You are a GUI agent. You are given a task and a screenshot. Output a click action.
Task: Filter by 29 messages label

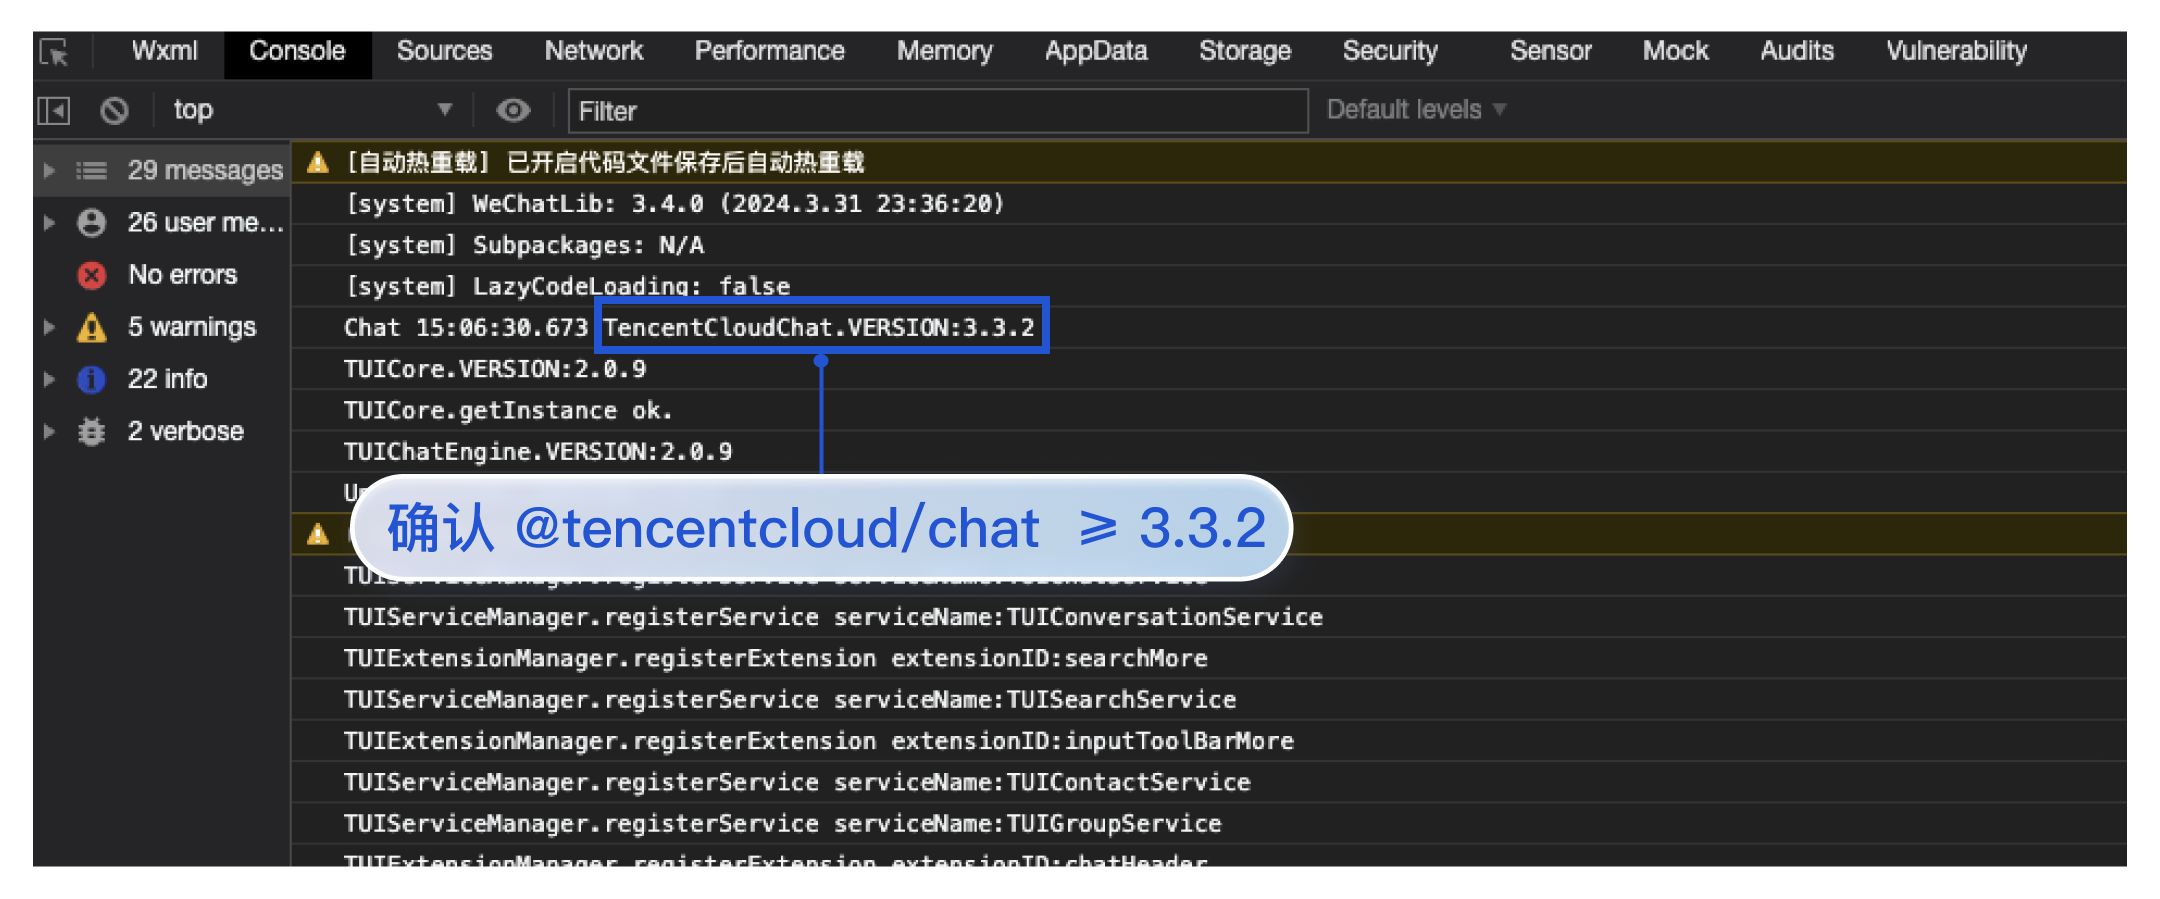tap(205, 171)
